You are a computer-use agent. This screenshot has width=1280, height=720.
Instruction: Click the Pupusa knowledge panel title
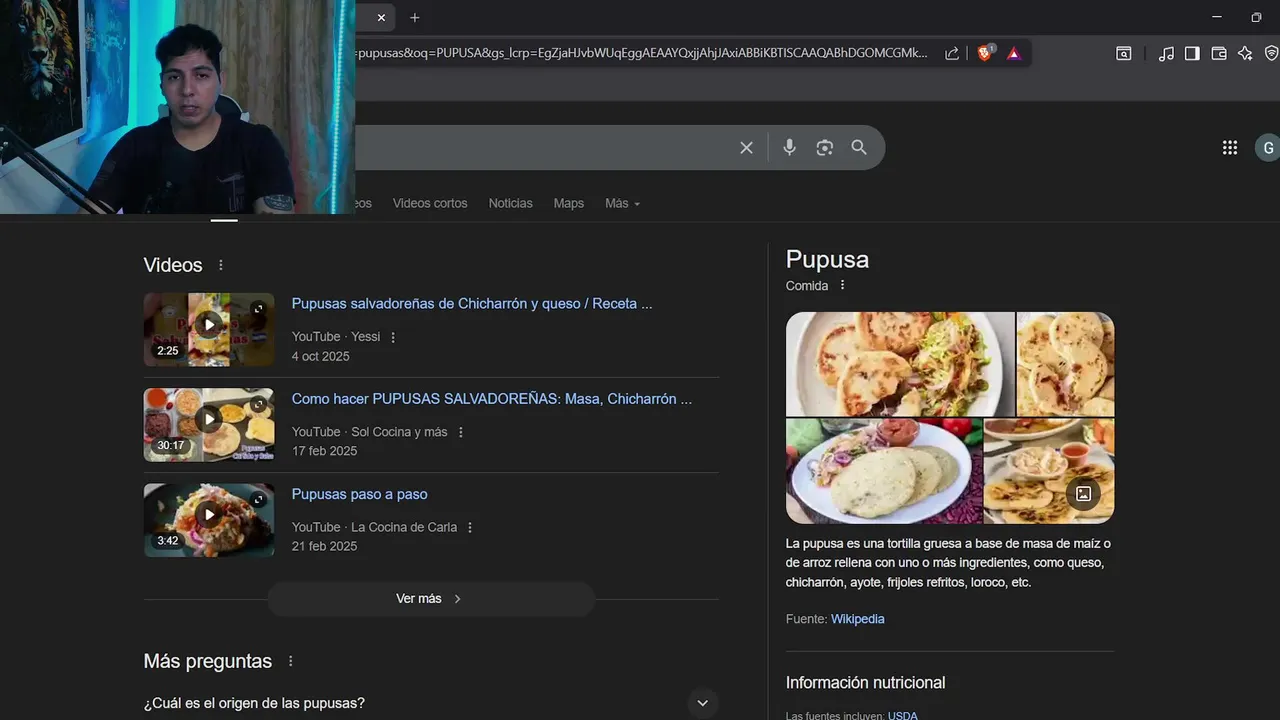coord(827,259)
